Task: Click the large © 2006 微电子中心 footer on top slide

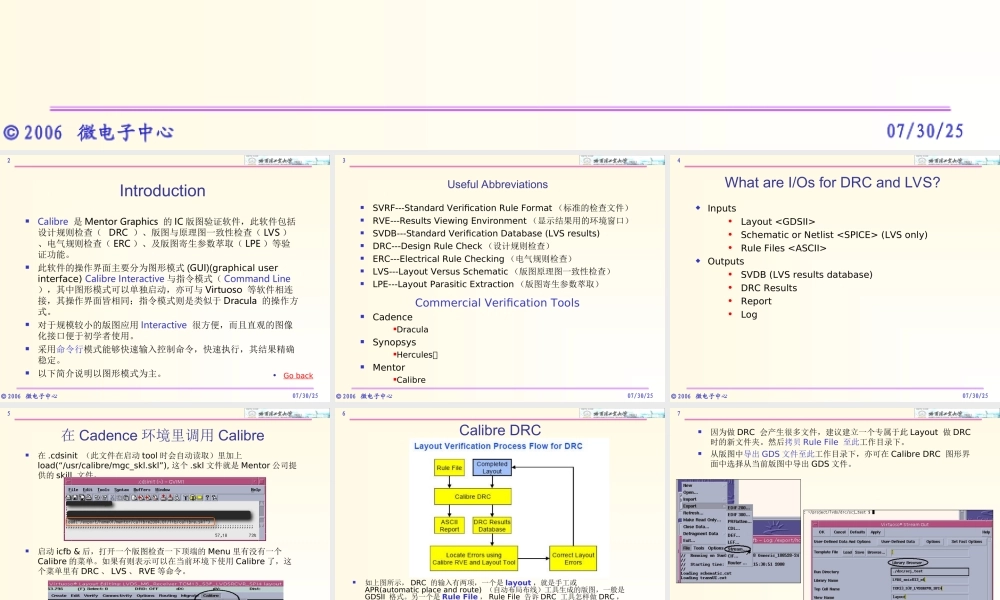Action: pyautogui.click(x=88, y=133)
